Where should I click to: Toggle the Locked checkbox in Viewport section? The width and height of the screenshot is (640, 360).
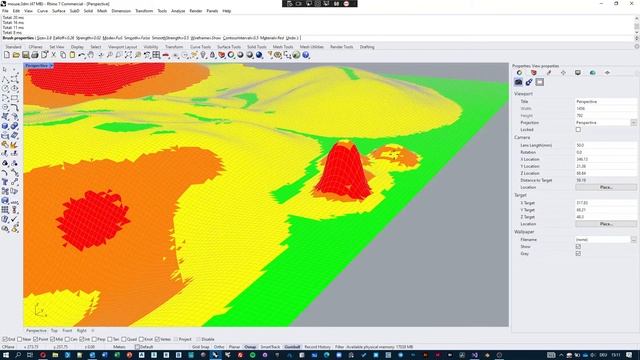[578, 130]
